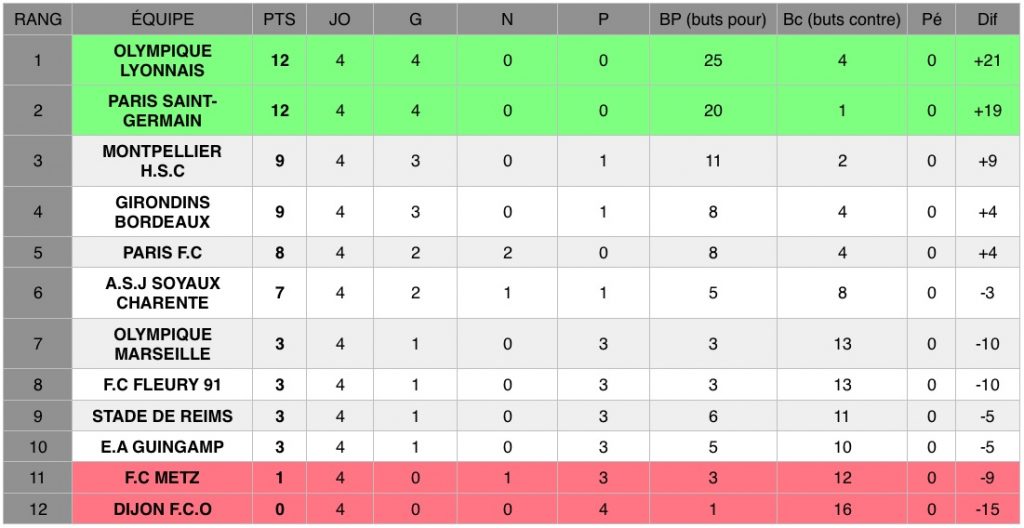Image resolution: width=1024 pixels, height=528 pixels.
Task: Select the PARIS F.C team cell
Action: pyautogui.click(x=162, y=253)
